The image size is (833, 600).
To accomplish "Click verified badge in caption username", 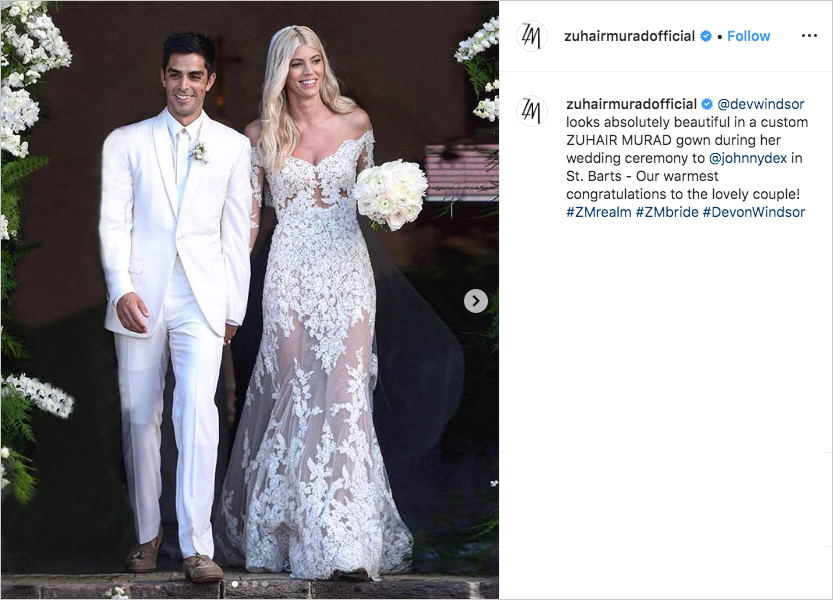I will point(707,104).
